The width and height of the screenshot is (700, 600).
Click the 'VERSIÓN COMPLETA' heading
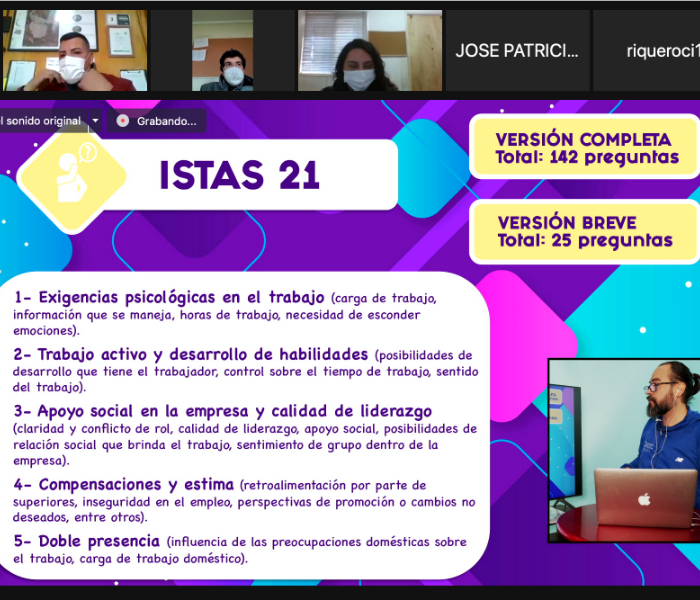tap(583, 139)
